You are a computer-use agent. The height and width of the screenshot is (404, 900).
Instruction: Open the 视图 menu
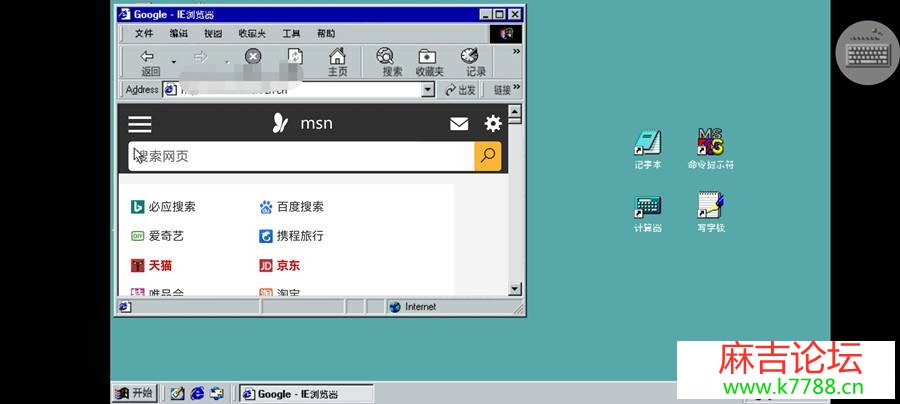213,34
